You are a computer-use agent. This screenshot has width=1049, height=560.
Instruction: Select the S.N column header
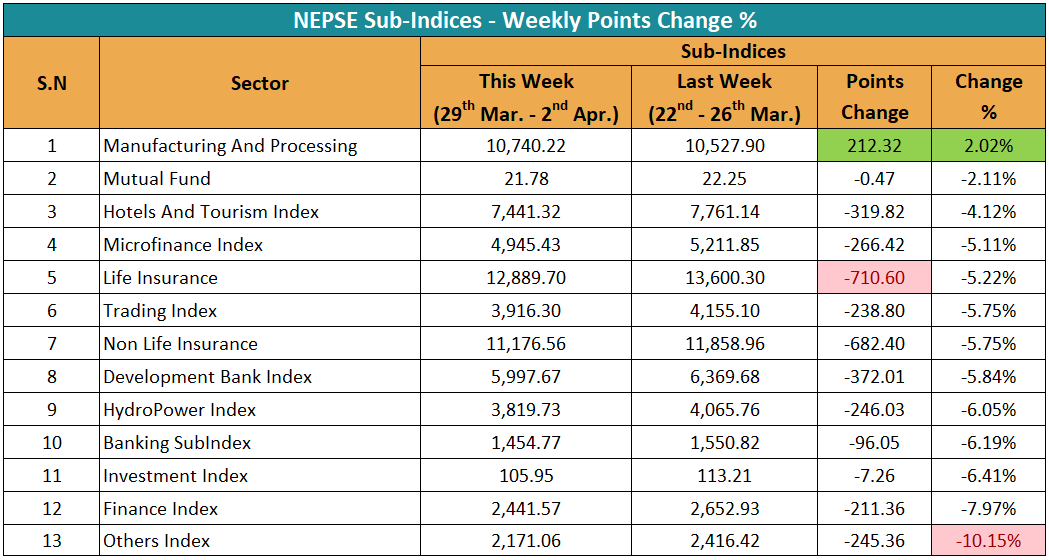52,84
